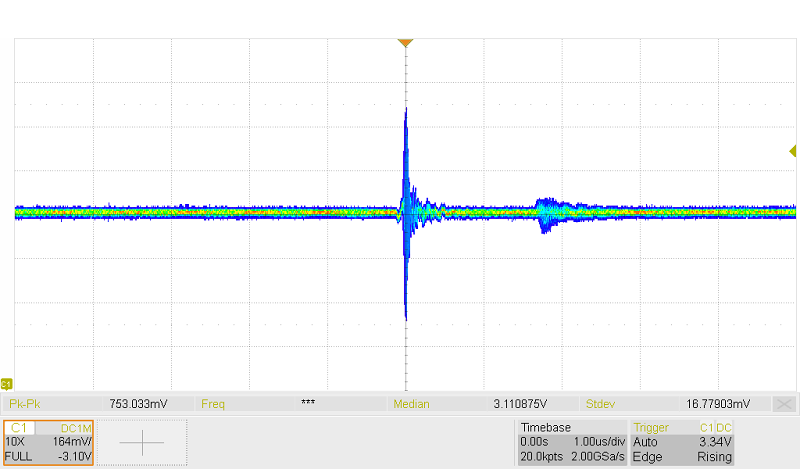Screen dimensions: 800x469
Task: Click the 164mV/ vertical scale value
Action: click(x=72, y=441)
